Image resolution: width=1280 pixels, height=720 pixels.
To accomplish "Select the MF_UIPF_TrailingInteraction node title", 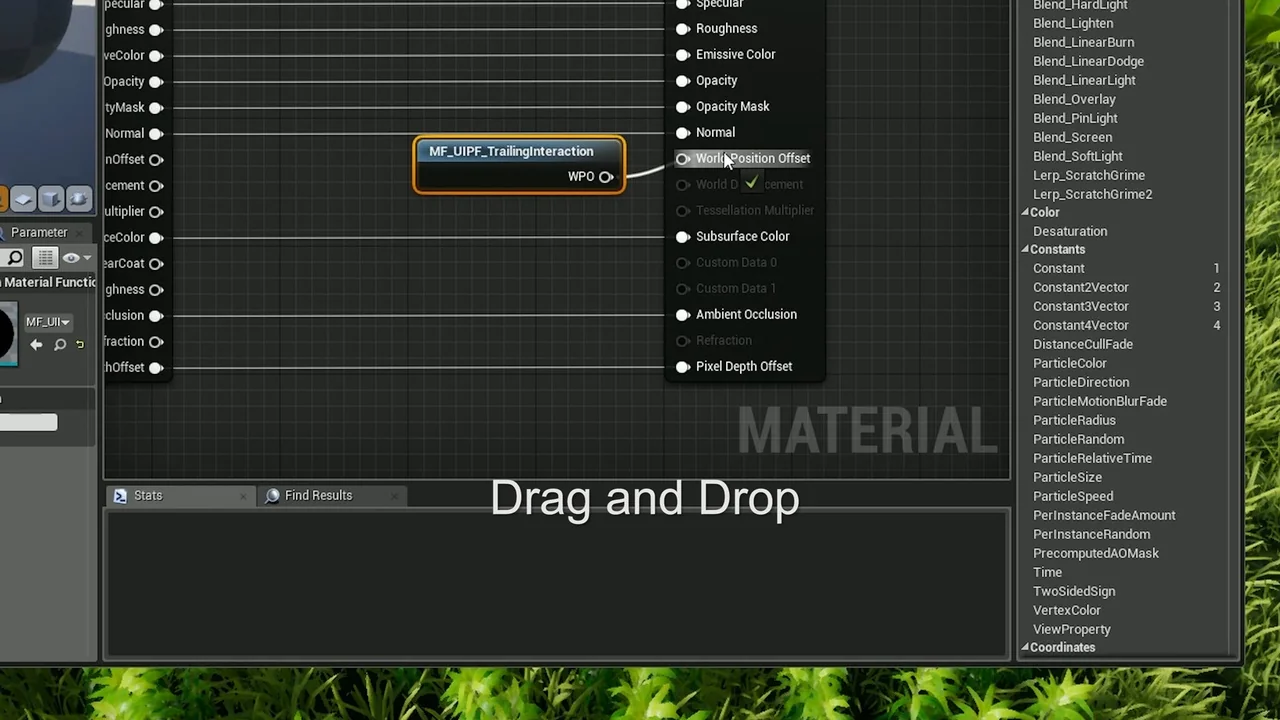I will point(511,151).
